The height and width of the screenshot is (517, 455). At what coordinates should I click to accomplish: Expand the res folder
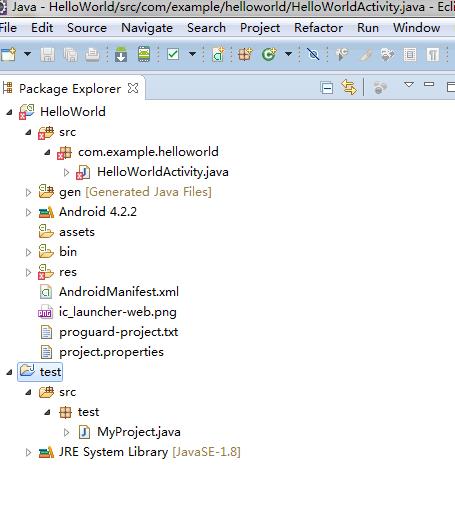tap(28, 272)
